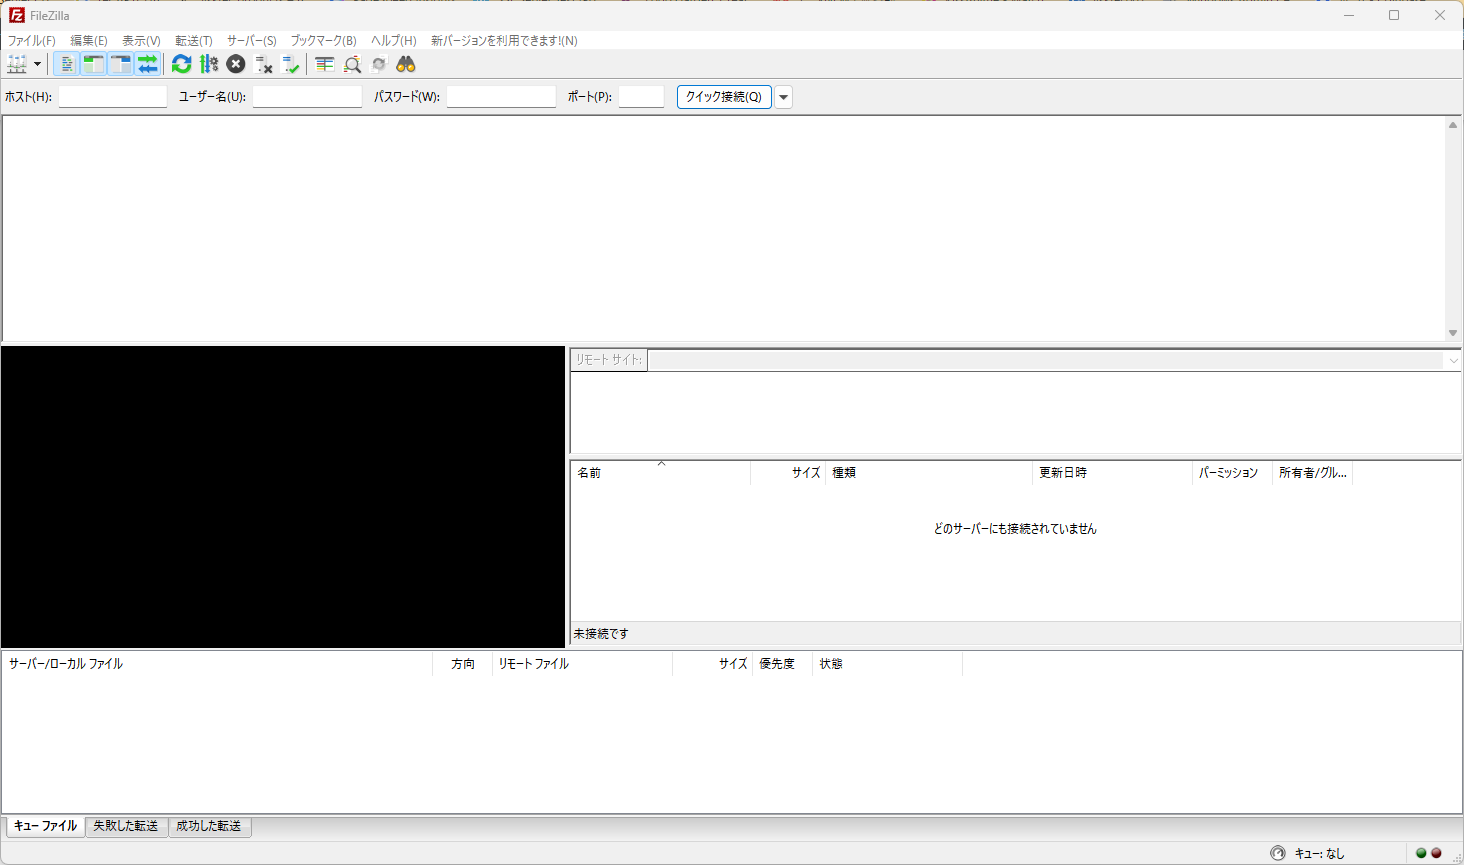Sort remote files by 種類 column

pos(929,473)
